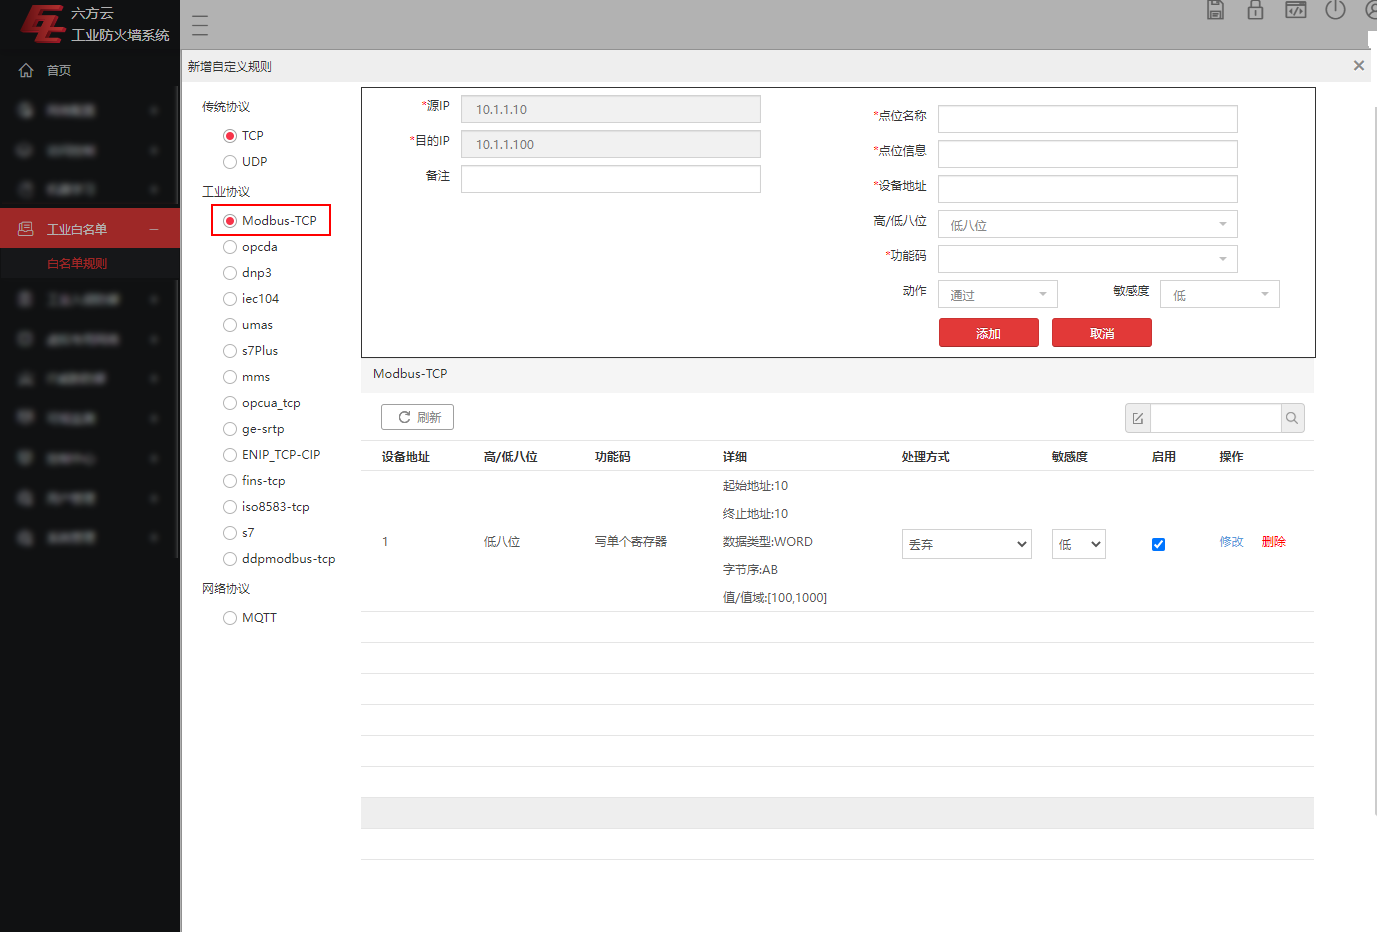Viewport: 1377px width, 932px height.
Task: Click the red 删除 link in row 1
Action: coord(1274,542)
